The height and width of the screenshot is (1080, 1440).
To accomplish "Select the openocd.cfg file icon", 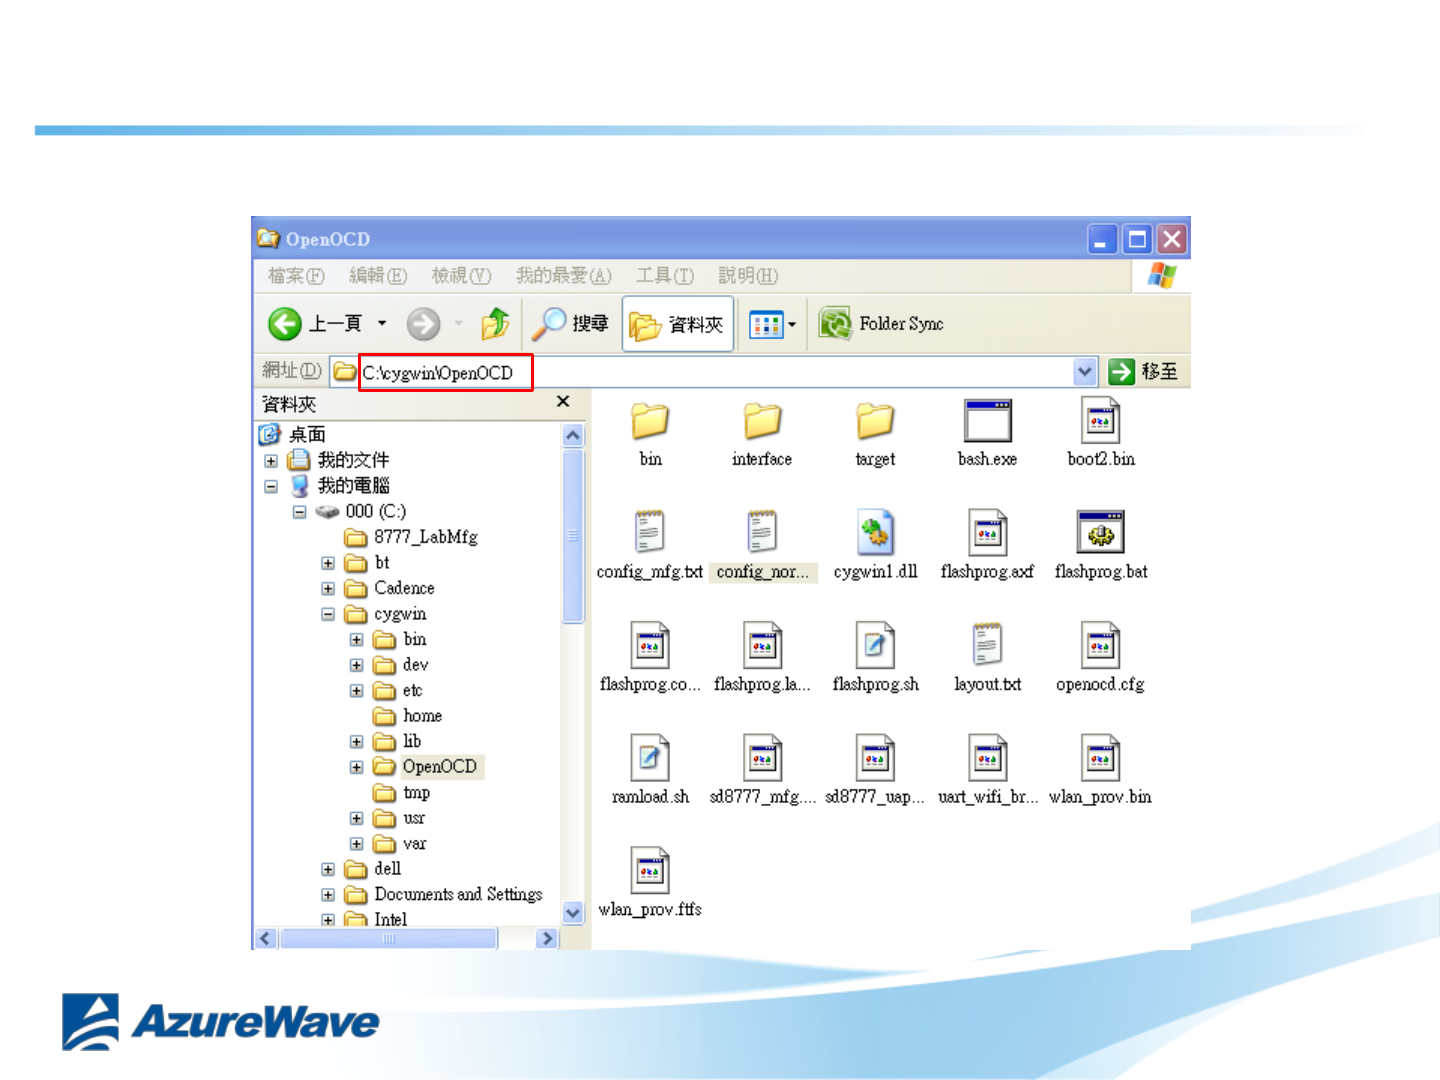I will (1100, 645).
